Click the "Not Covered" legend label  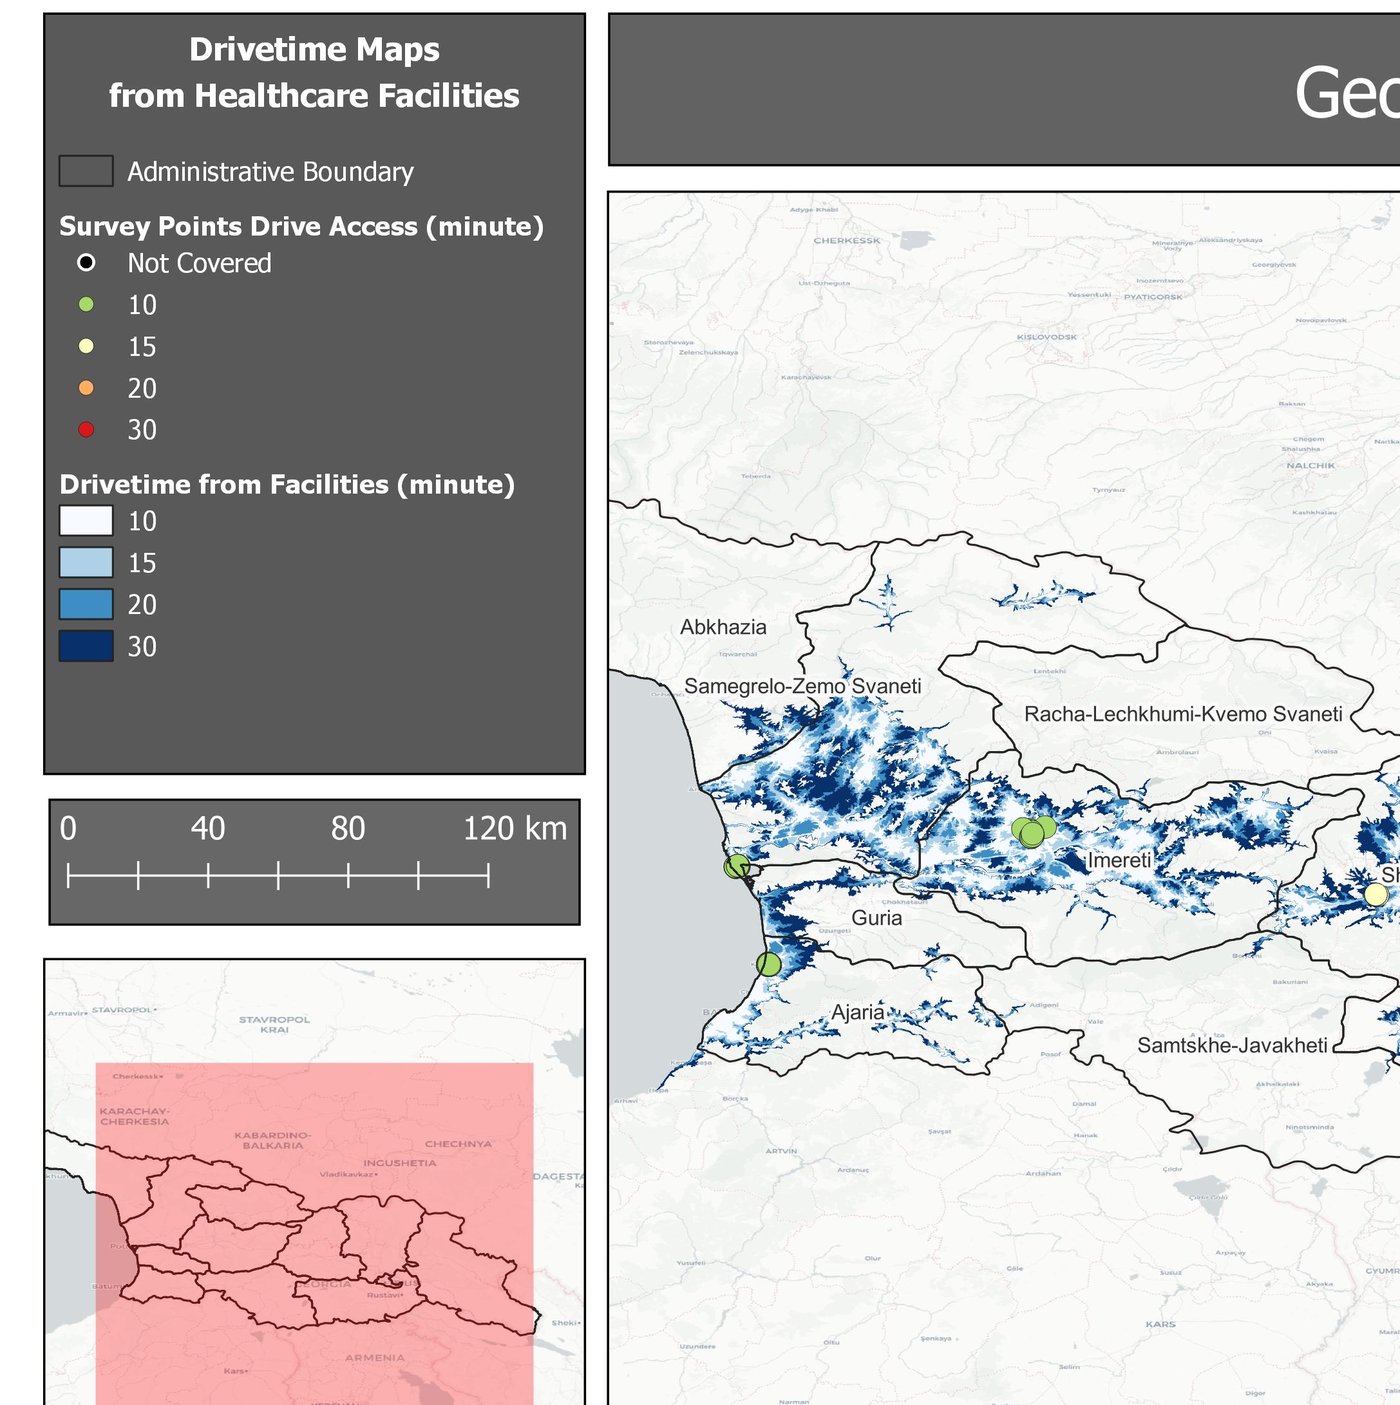pyautogui.click(x=200, y=263)
